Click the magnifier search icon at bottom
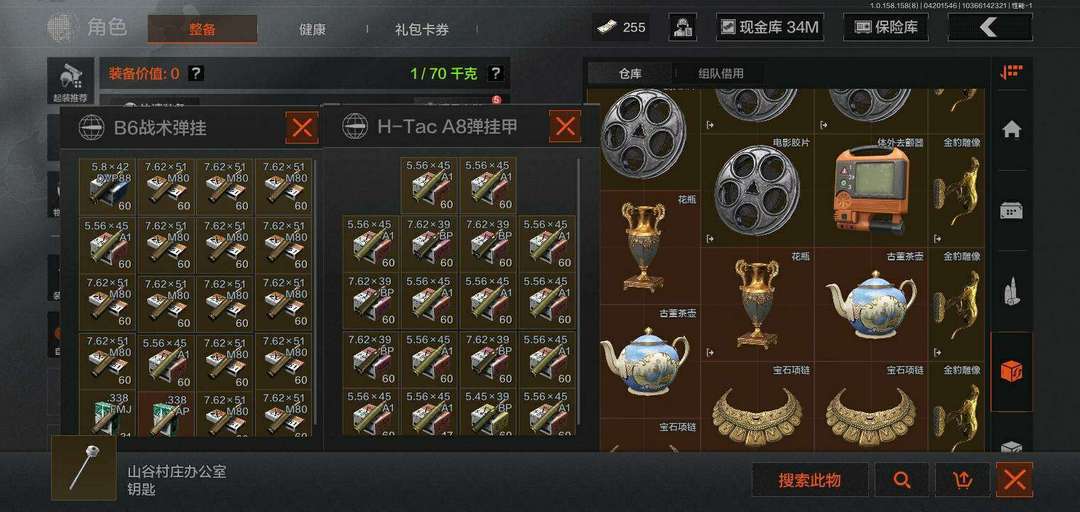This screenshot has height=512, width=1080. coord(902,480)
